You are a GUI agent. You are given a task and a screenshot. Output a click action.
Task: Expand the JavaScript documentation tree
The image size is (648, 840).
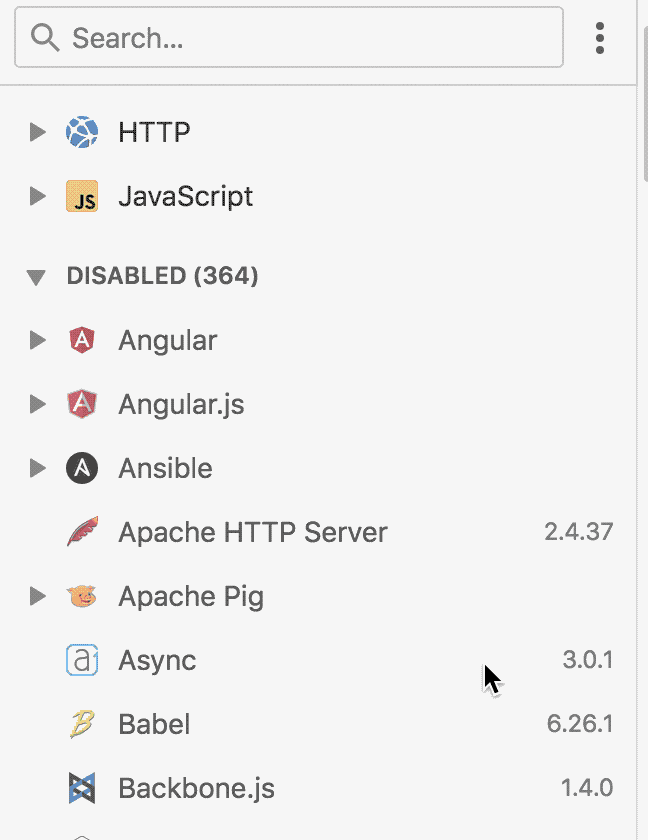point(37,196)
